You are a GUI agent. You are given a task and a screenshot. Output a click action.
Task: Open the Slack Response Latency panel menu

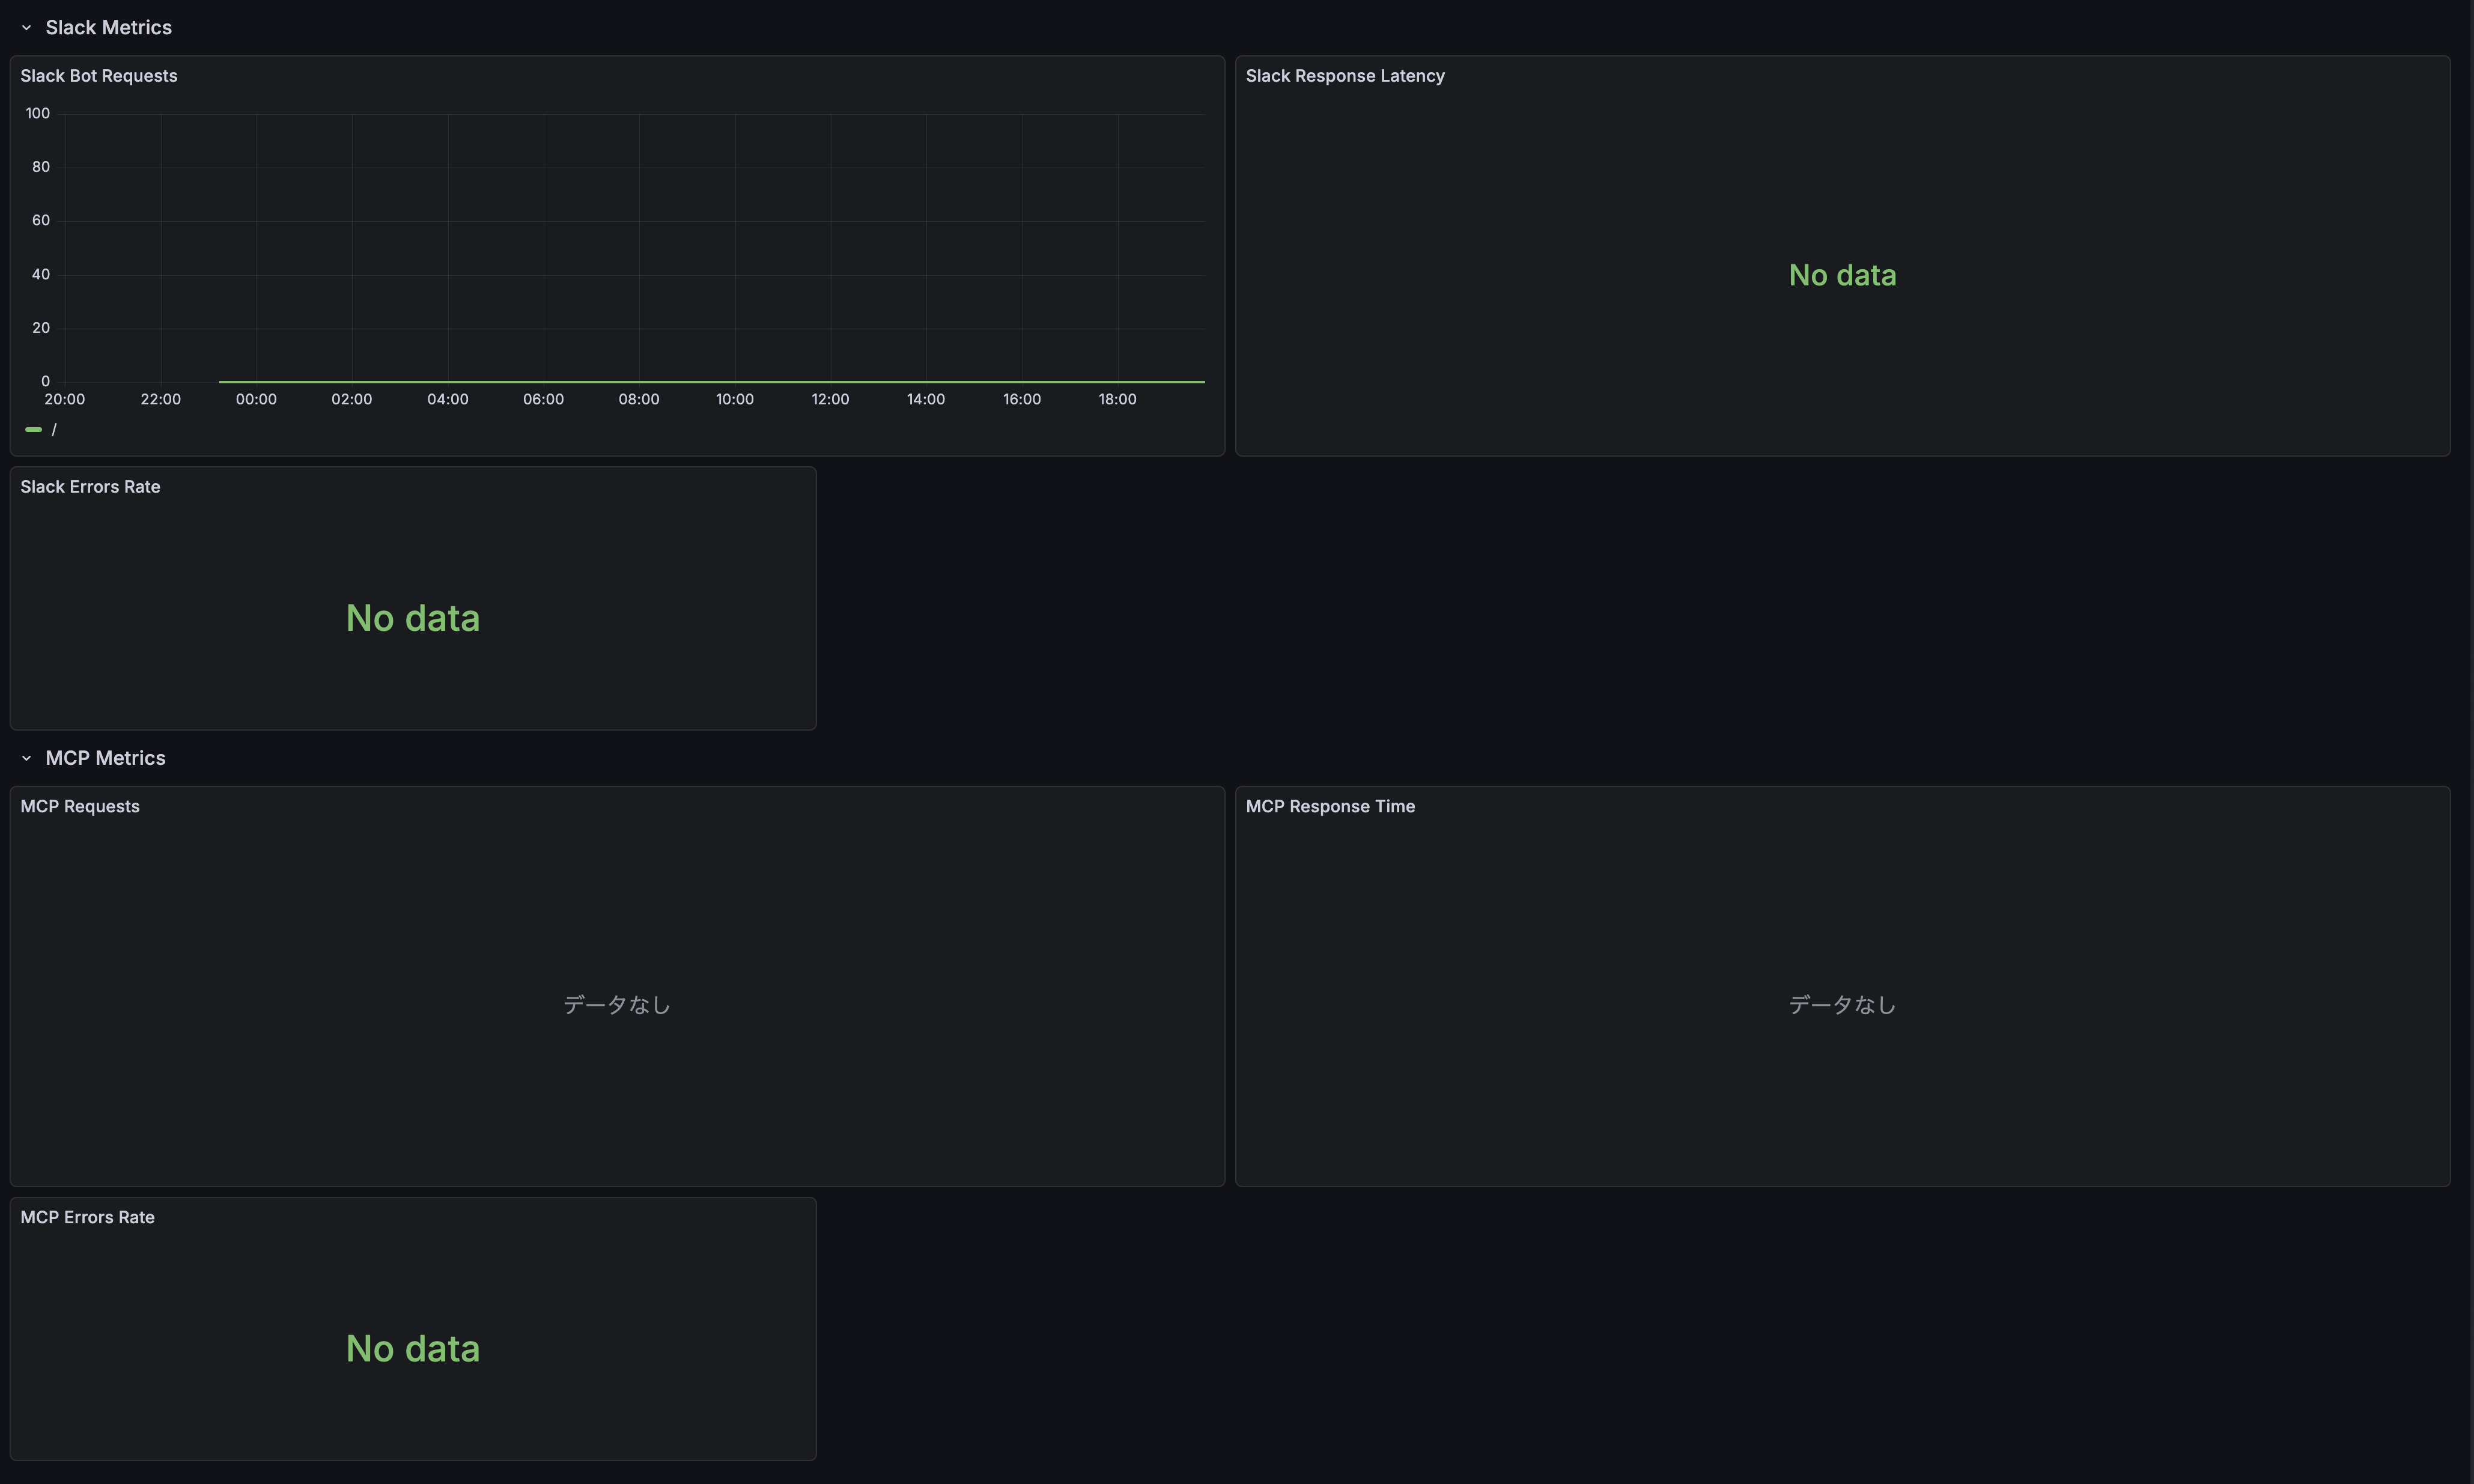click(x=1345, y=75)
